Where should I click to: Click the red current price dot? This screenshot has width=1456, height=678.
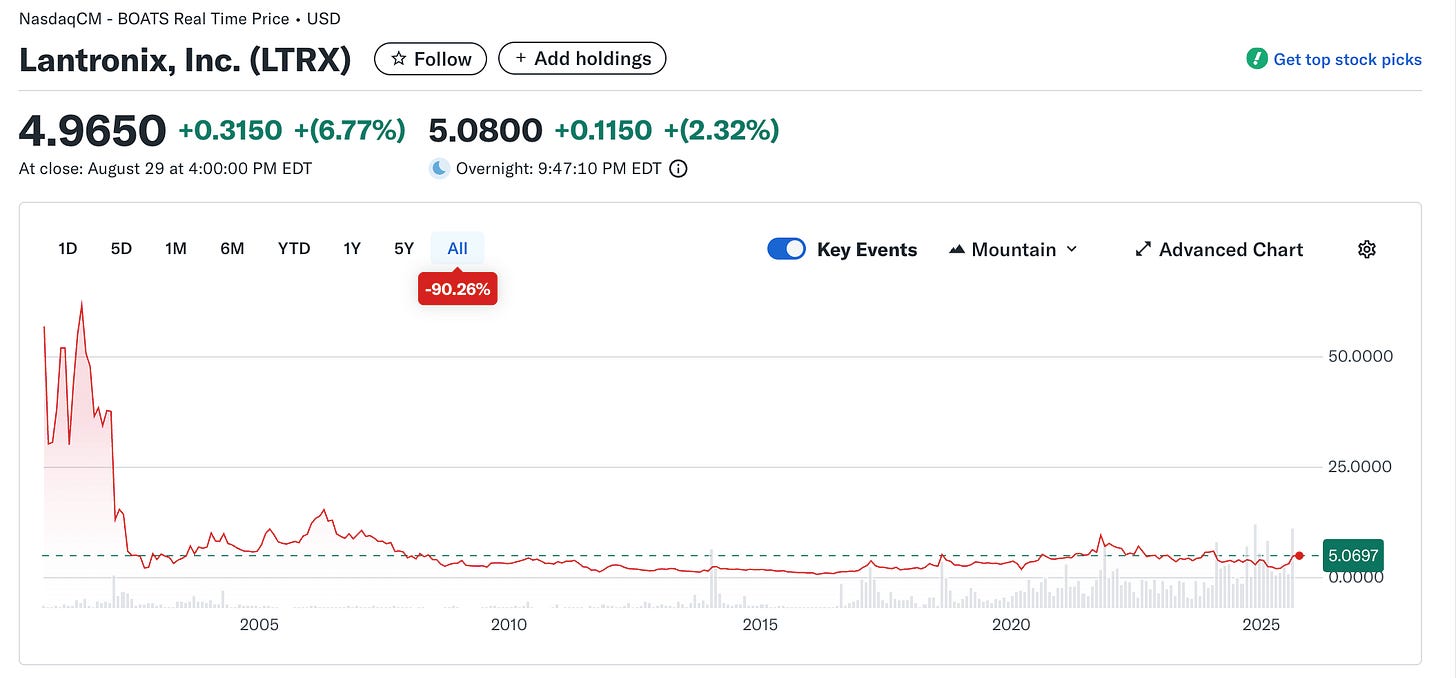coord(1299,555)
